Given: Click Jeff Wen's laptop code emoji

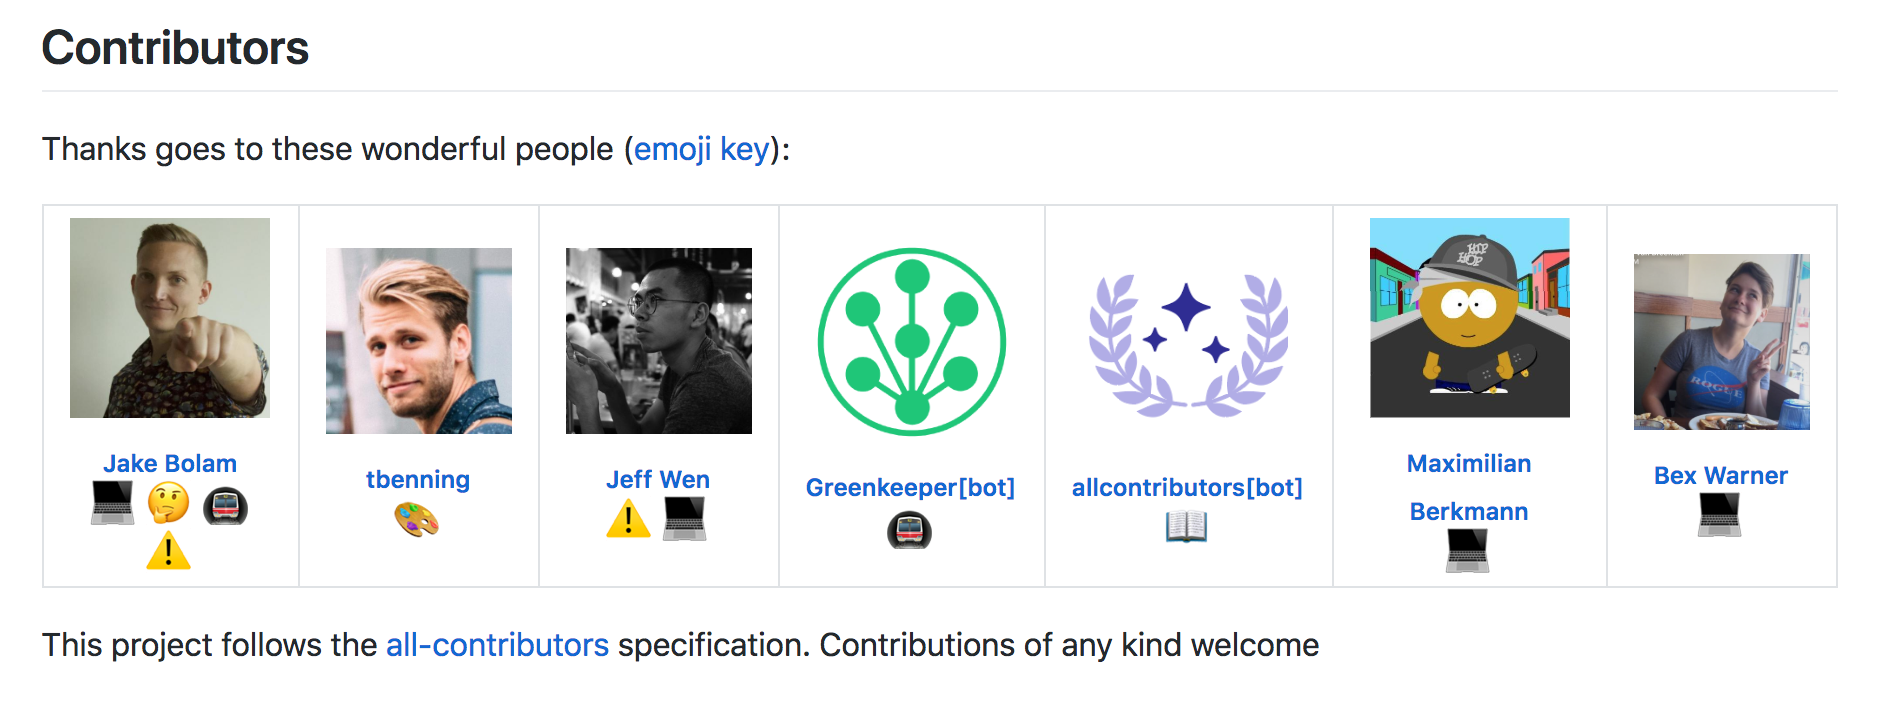Looking at the screenshot, I should click(684, 521).
